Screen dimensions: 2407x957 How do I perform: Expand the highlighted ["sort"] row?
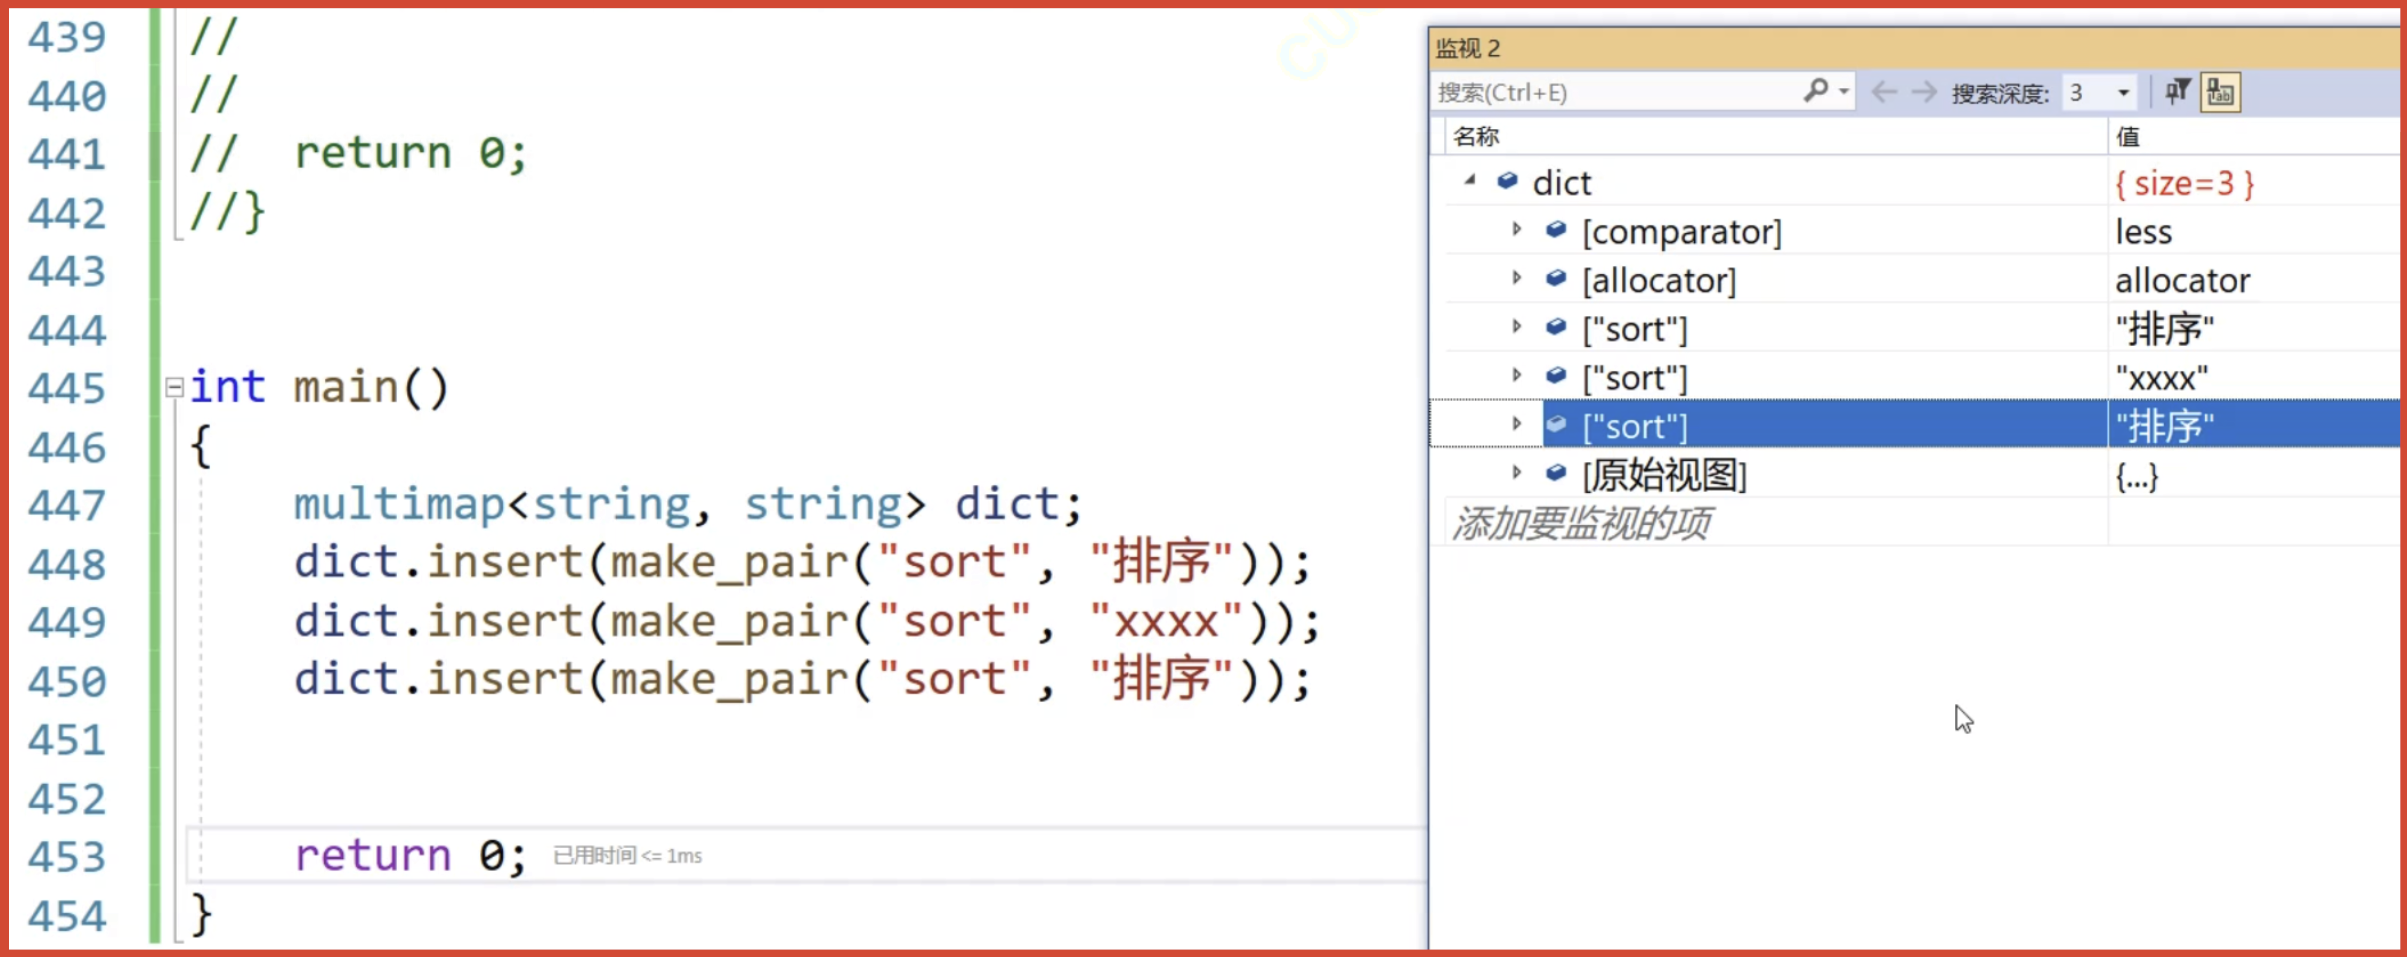1517,424
